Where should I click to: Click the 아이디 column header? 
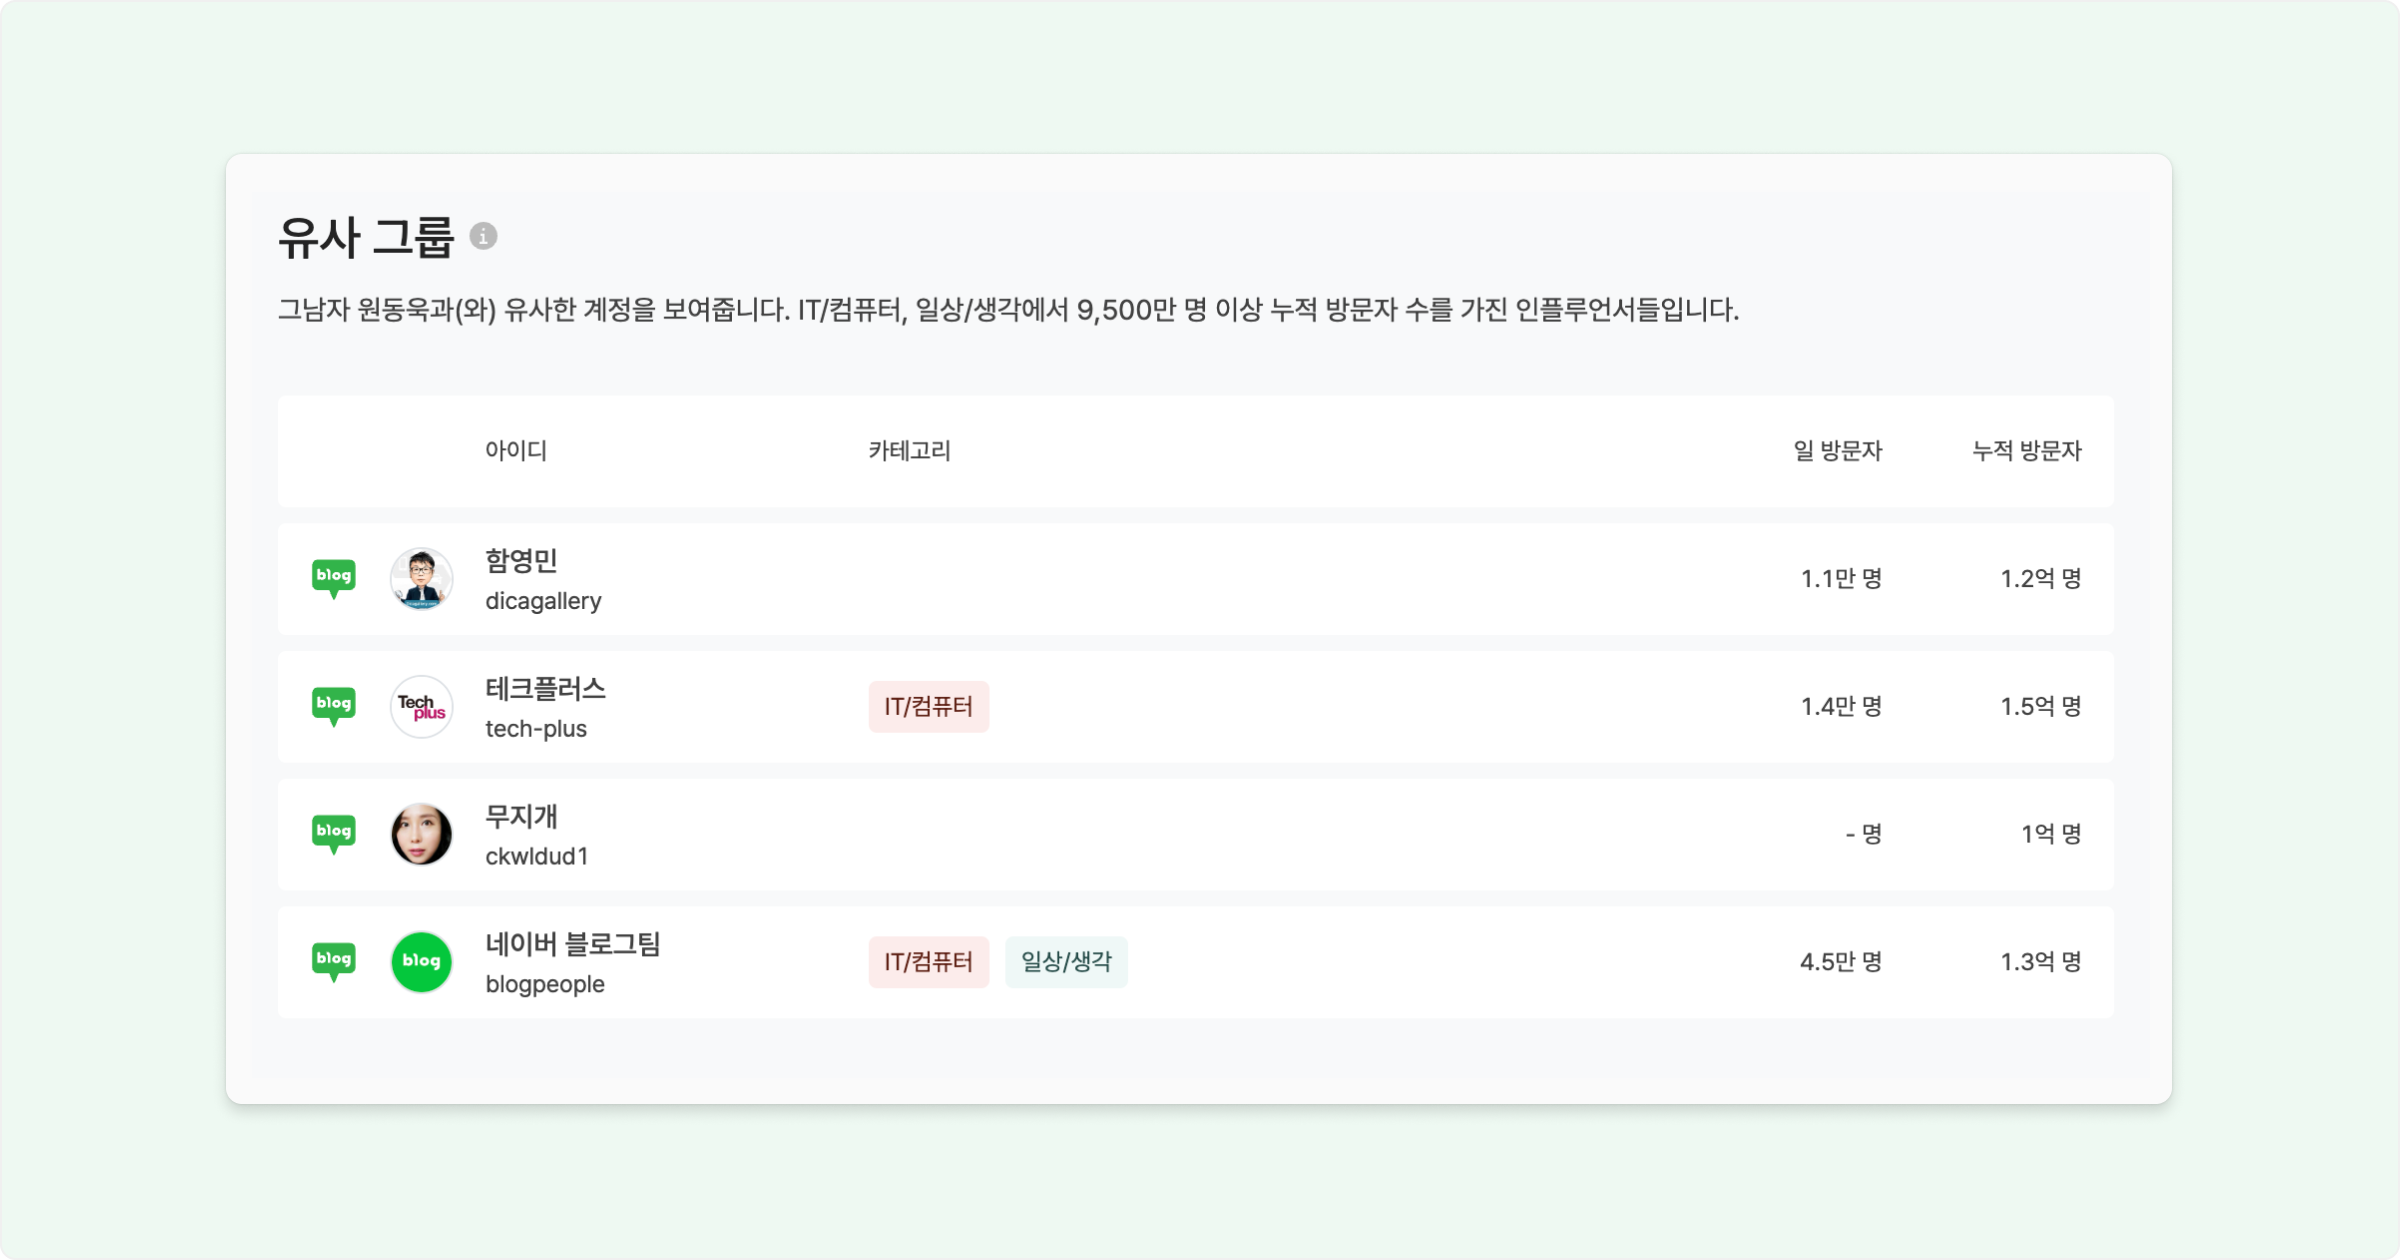(516, 451)
